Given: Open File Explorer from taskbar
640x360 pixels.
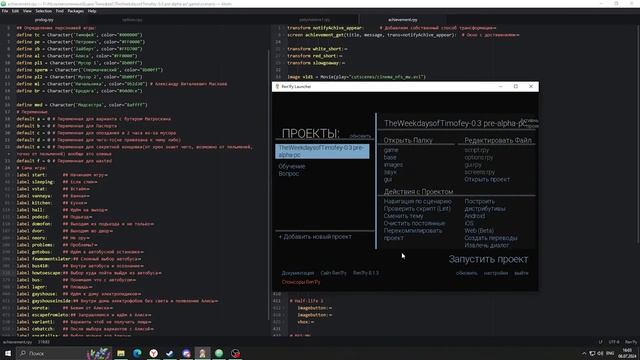Looking at the screenshot, I should tap(121, 353).
